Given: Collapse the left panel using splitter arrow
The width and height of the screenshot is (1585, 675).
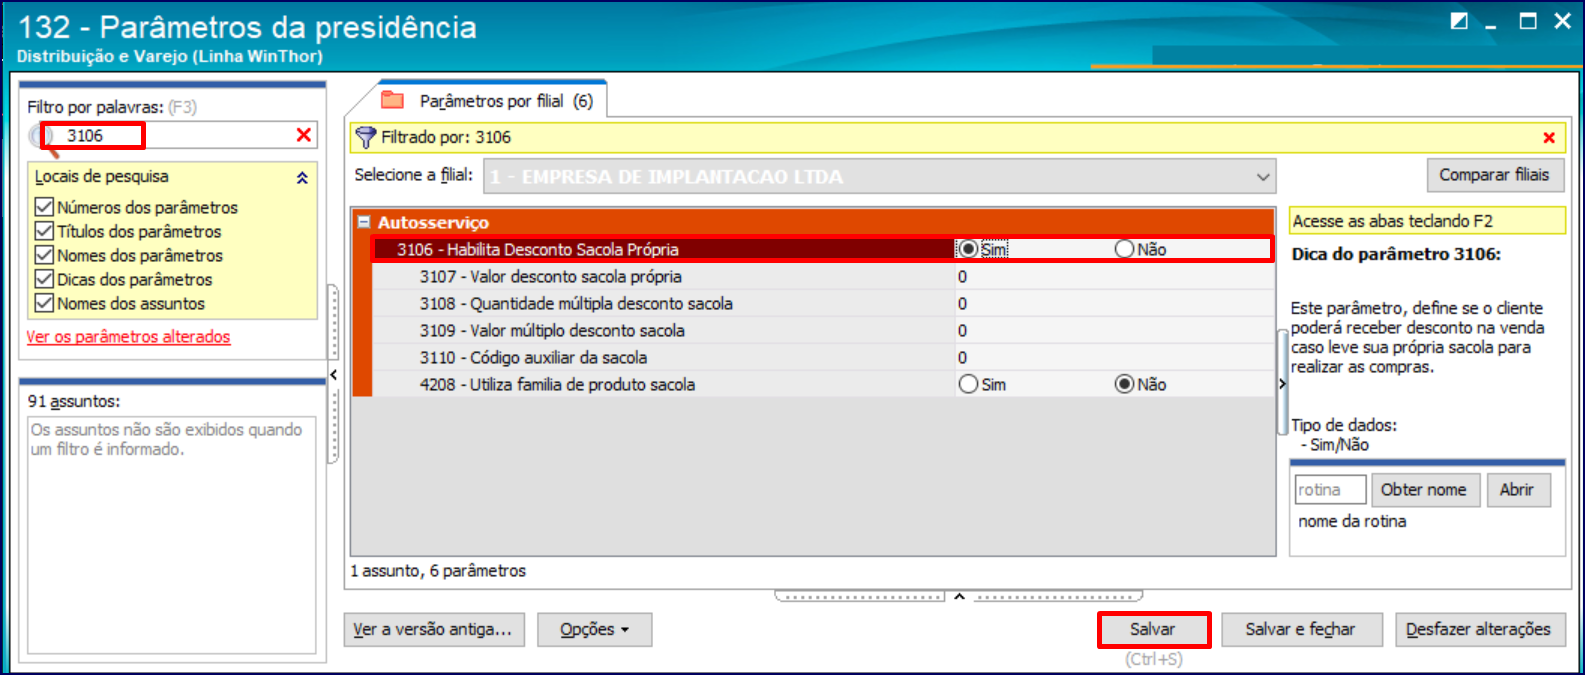Looking at the screenshot, I should point(334,375).
